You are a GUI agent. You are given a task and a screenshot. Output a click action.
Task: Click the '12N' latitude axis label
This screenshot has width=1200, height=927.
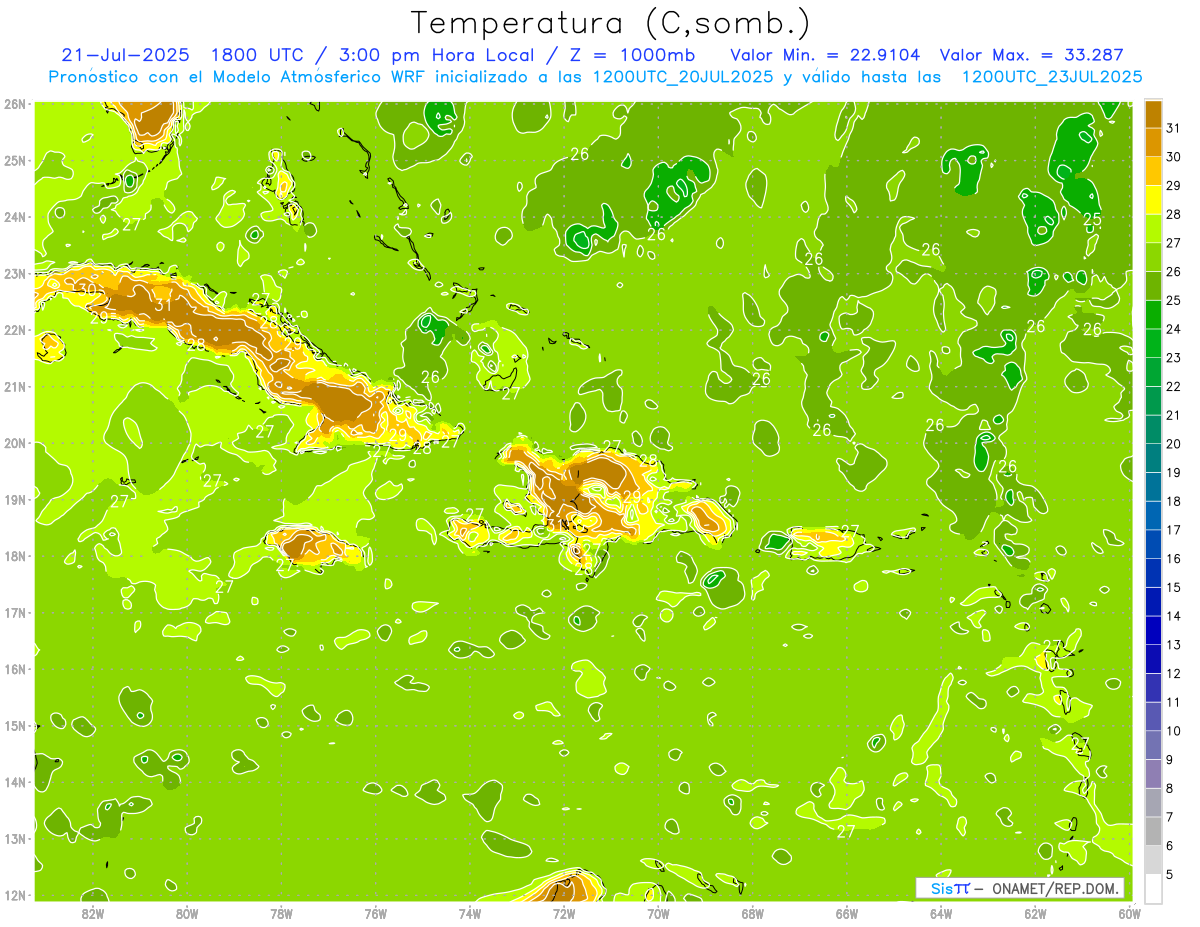(x=14, y=895)
